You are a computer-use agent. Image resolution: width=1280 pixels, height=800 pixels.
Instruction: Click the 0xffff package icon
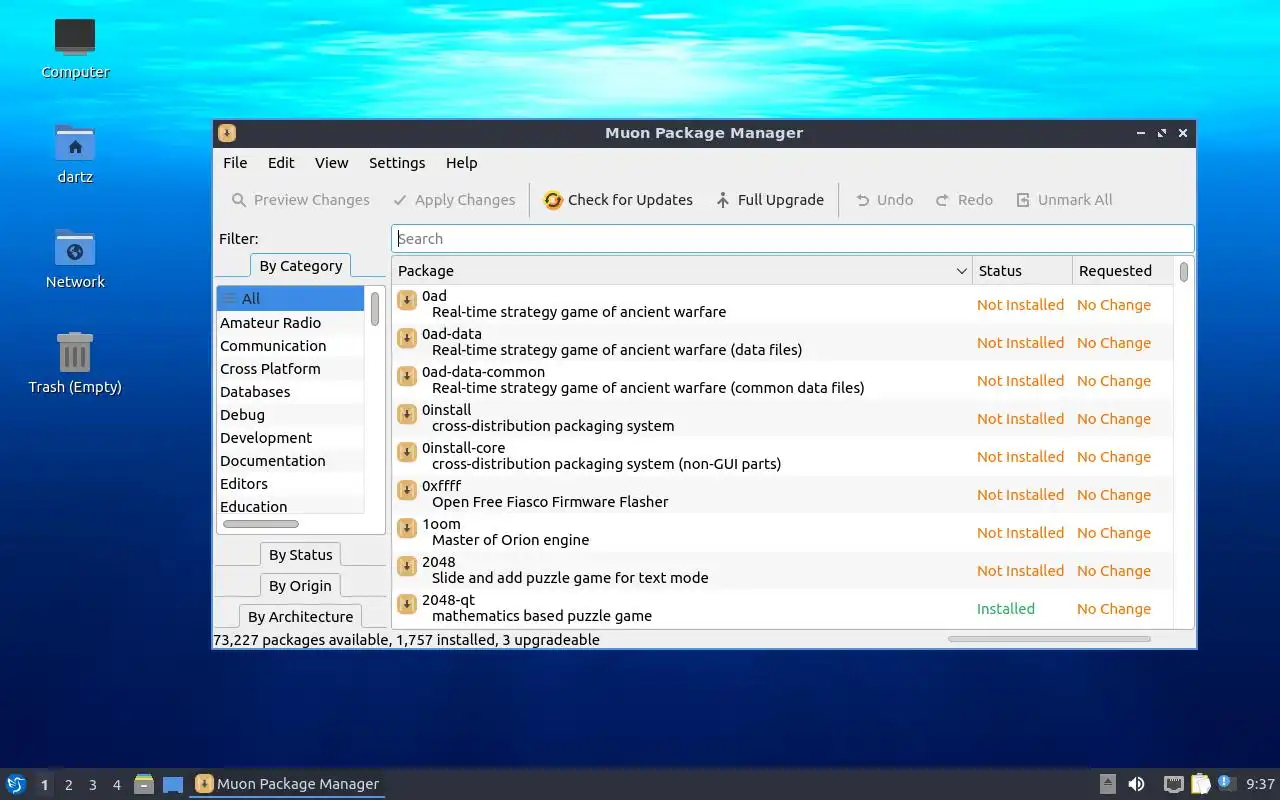[407, 491]
